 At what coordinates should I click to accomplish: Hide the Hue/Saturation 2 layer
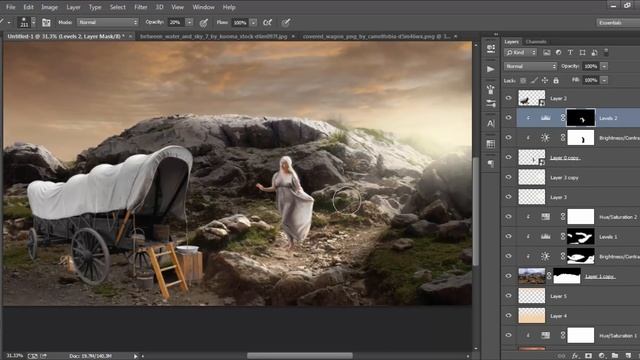(509, 217)
